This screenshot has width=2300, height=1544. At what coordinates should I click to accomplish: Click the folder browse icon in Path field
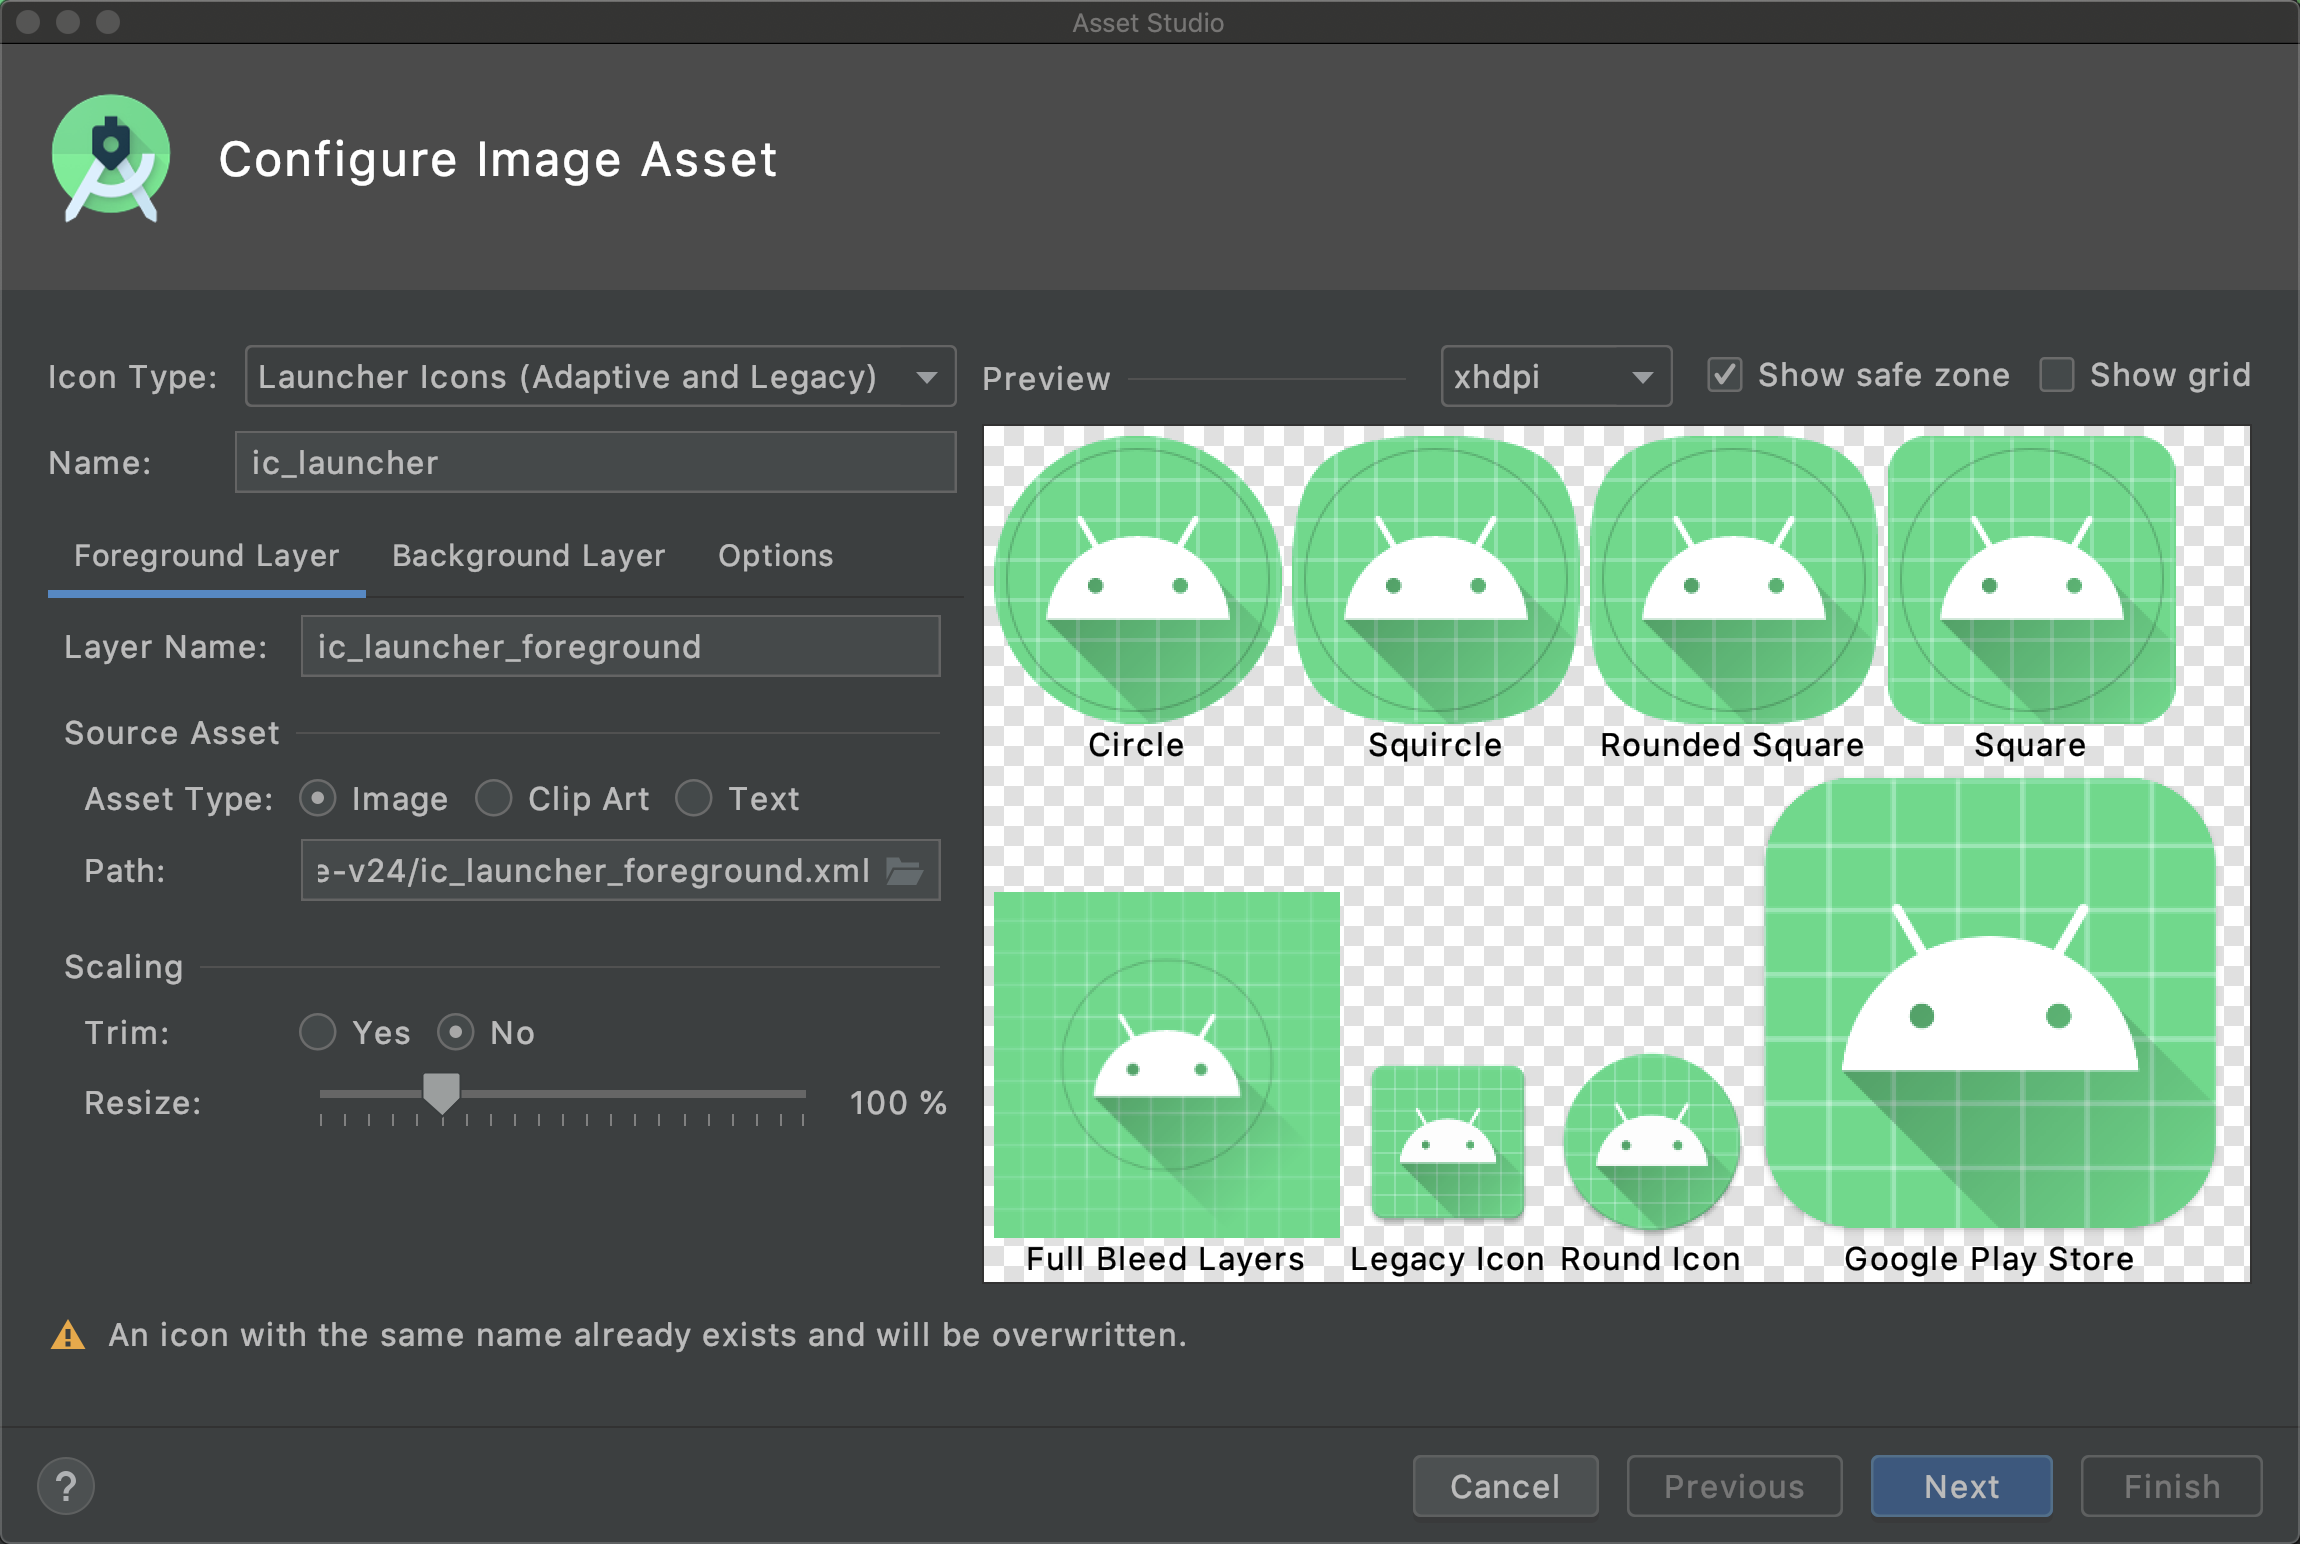pos(905,871)
